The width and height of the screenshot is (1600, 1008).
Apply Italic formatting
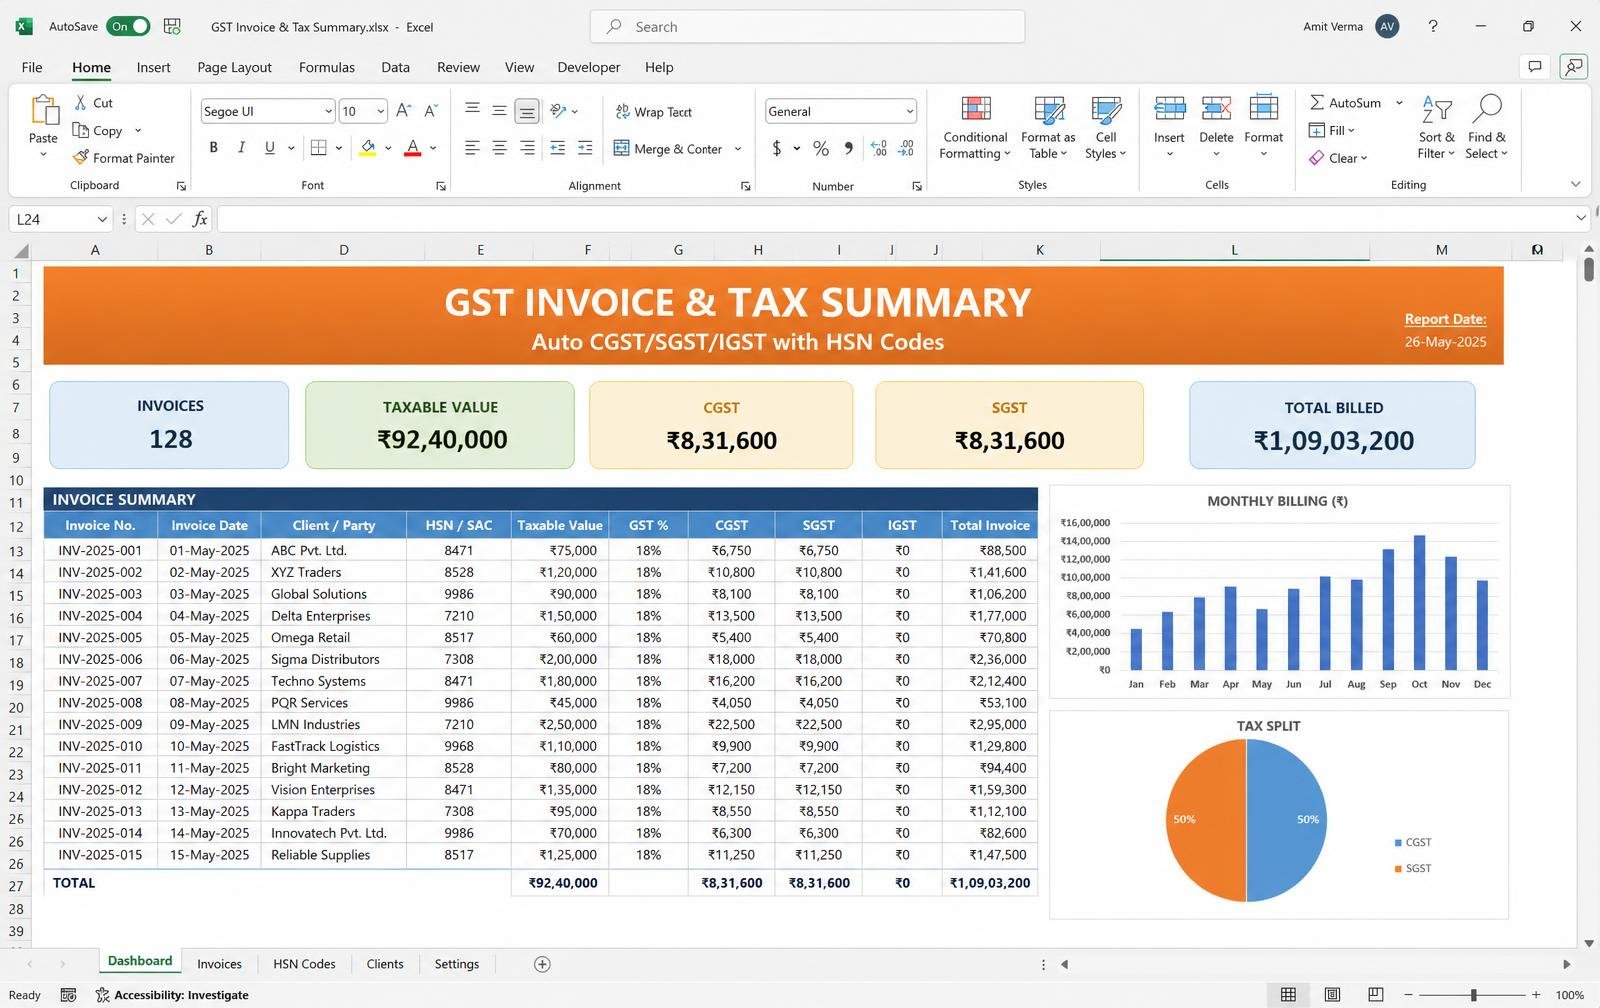[241, 148]
